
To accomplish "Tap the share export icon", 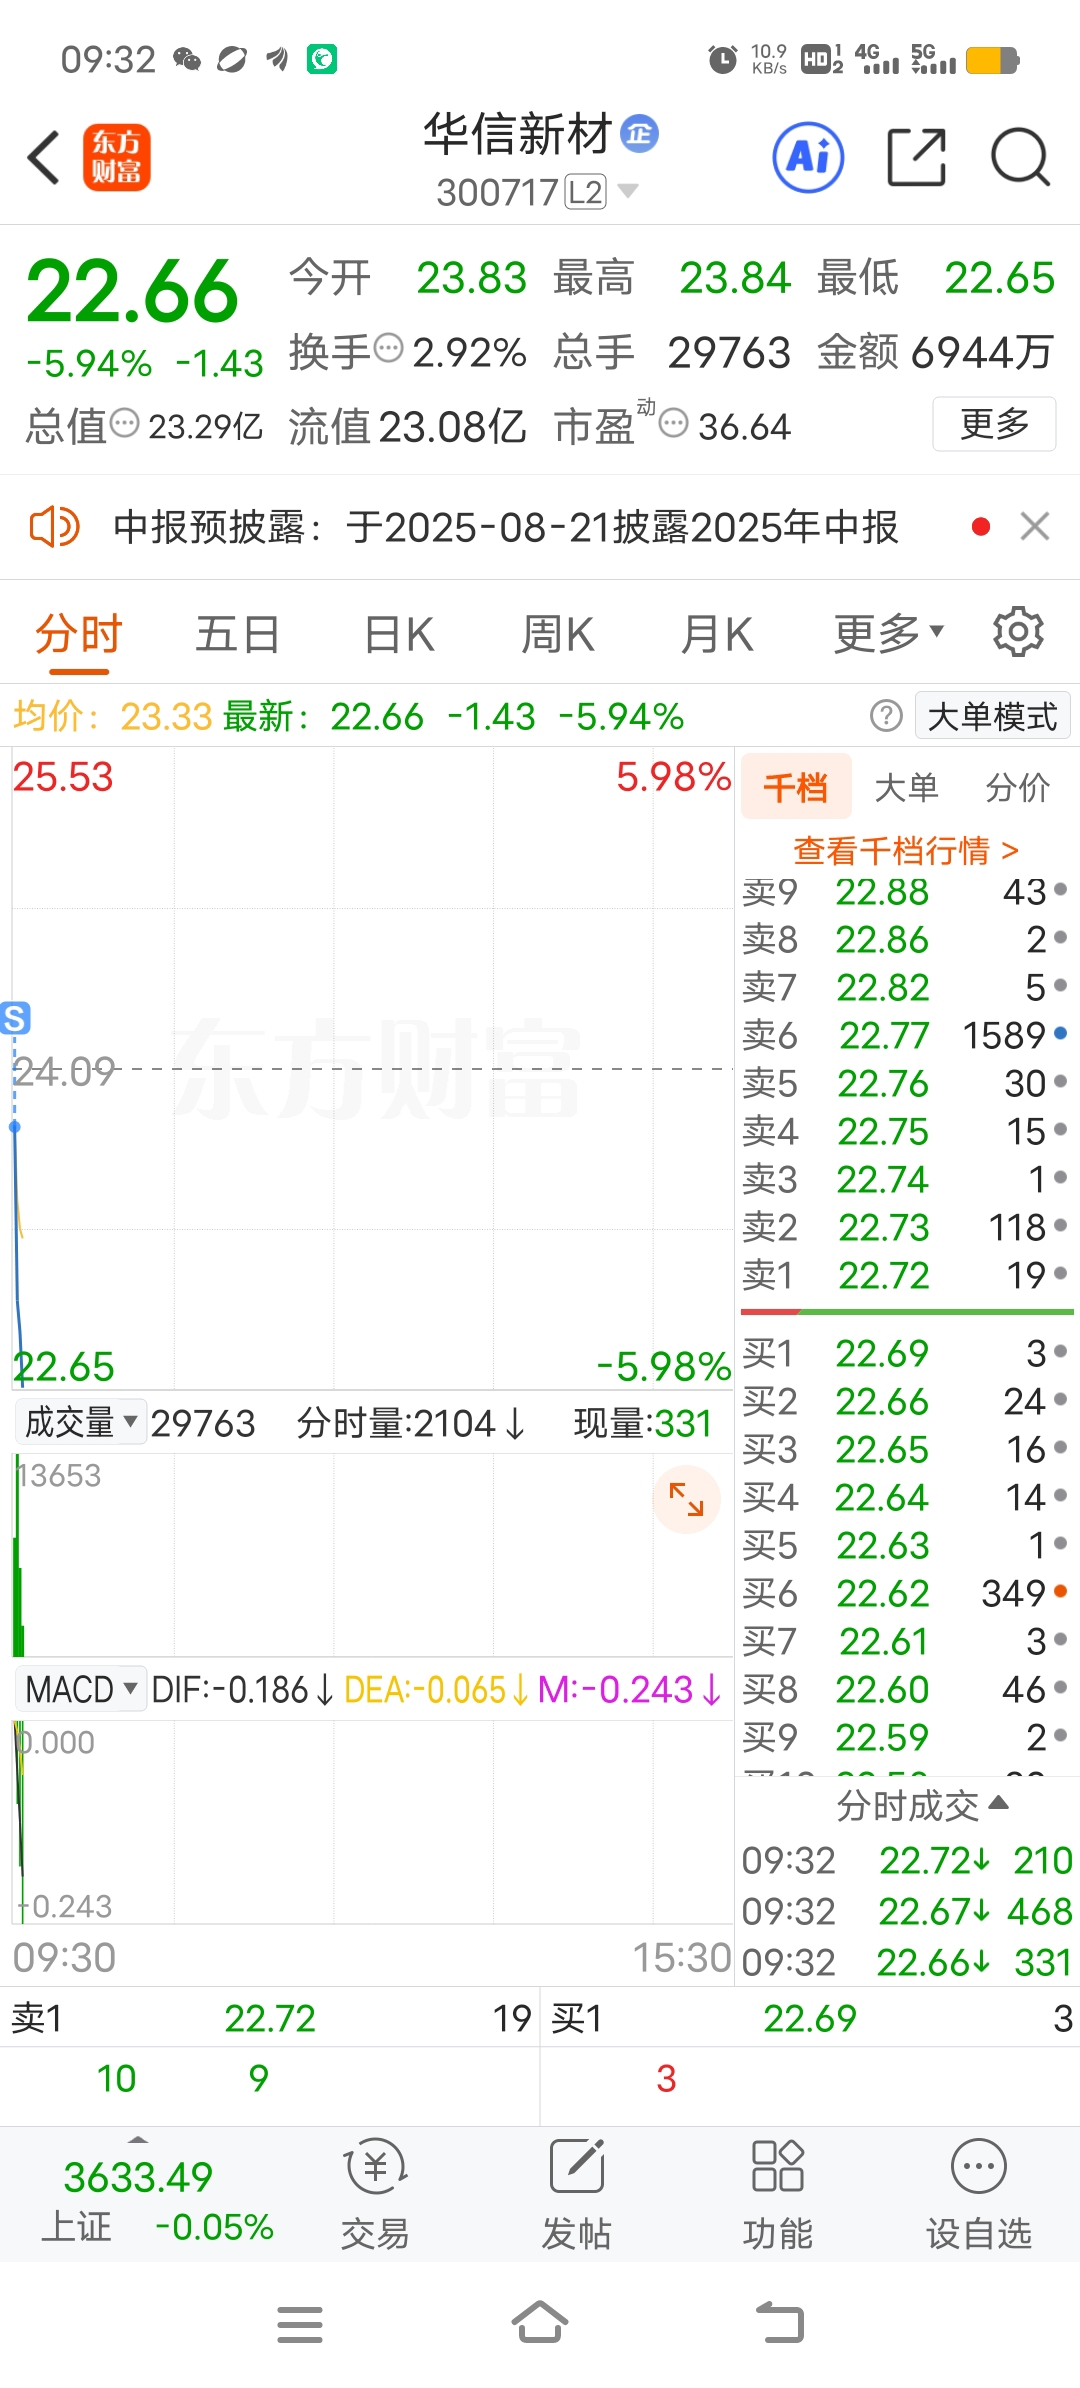I will (917, 157).
